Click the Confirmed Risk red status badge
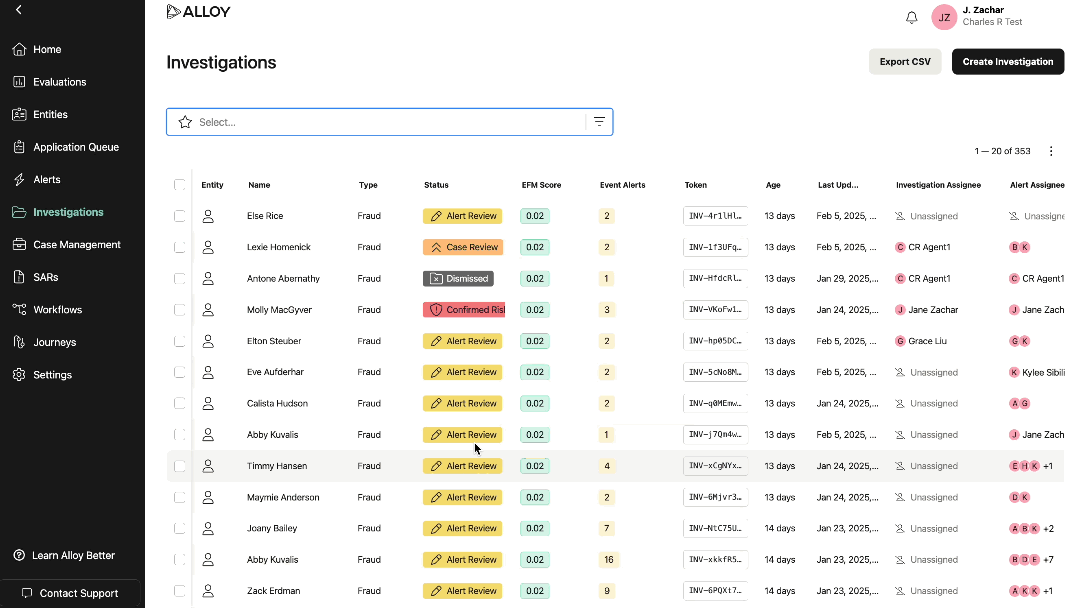The height and width of the screenshot is (608, 1080). click(x=464, y=310)
